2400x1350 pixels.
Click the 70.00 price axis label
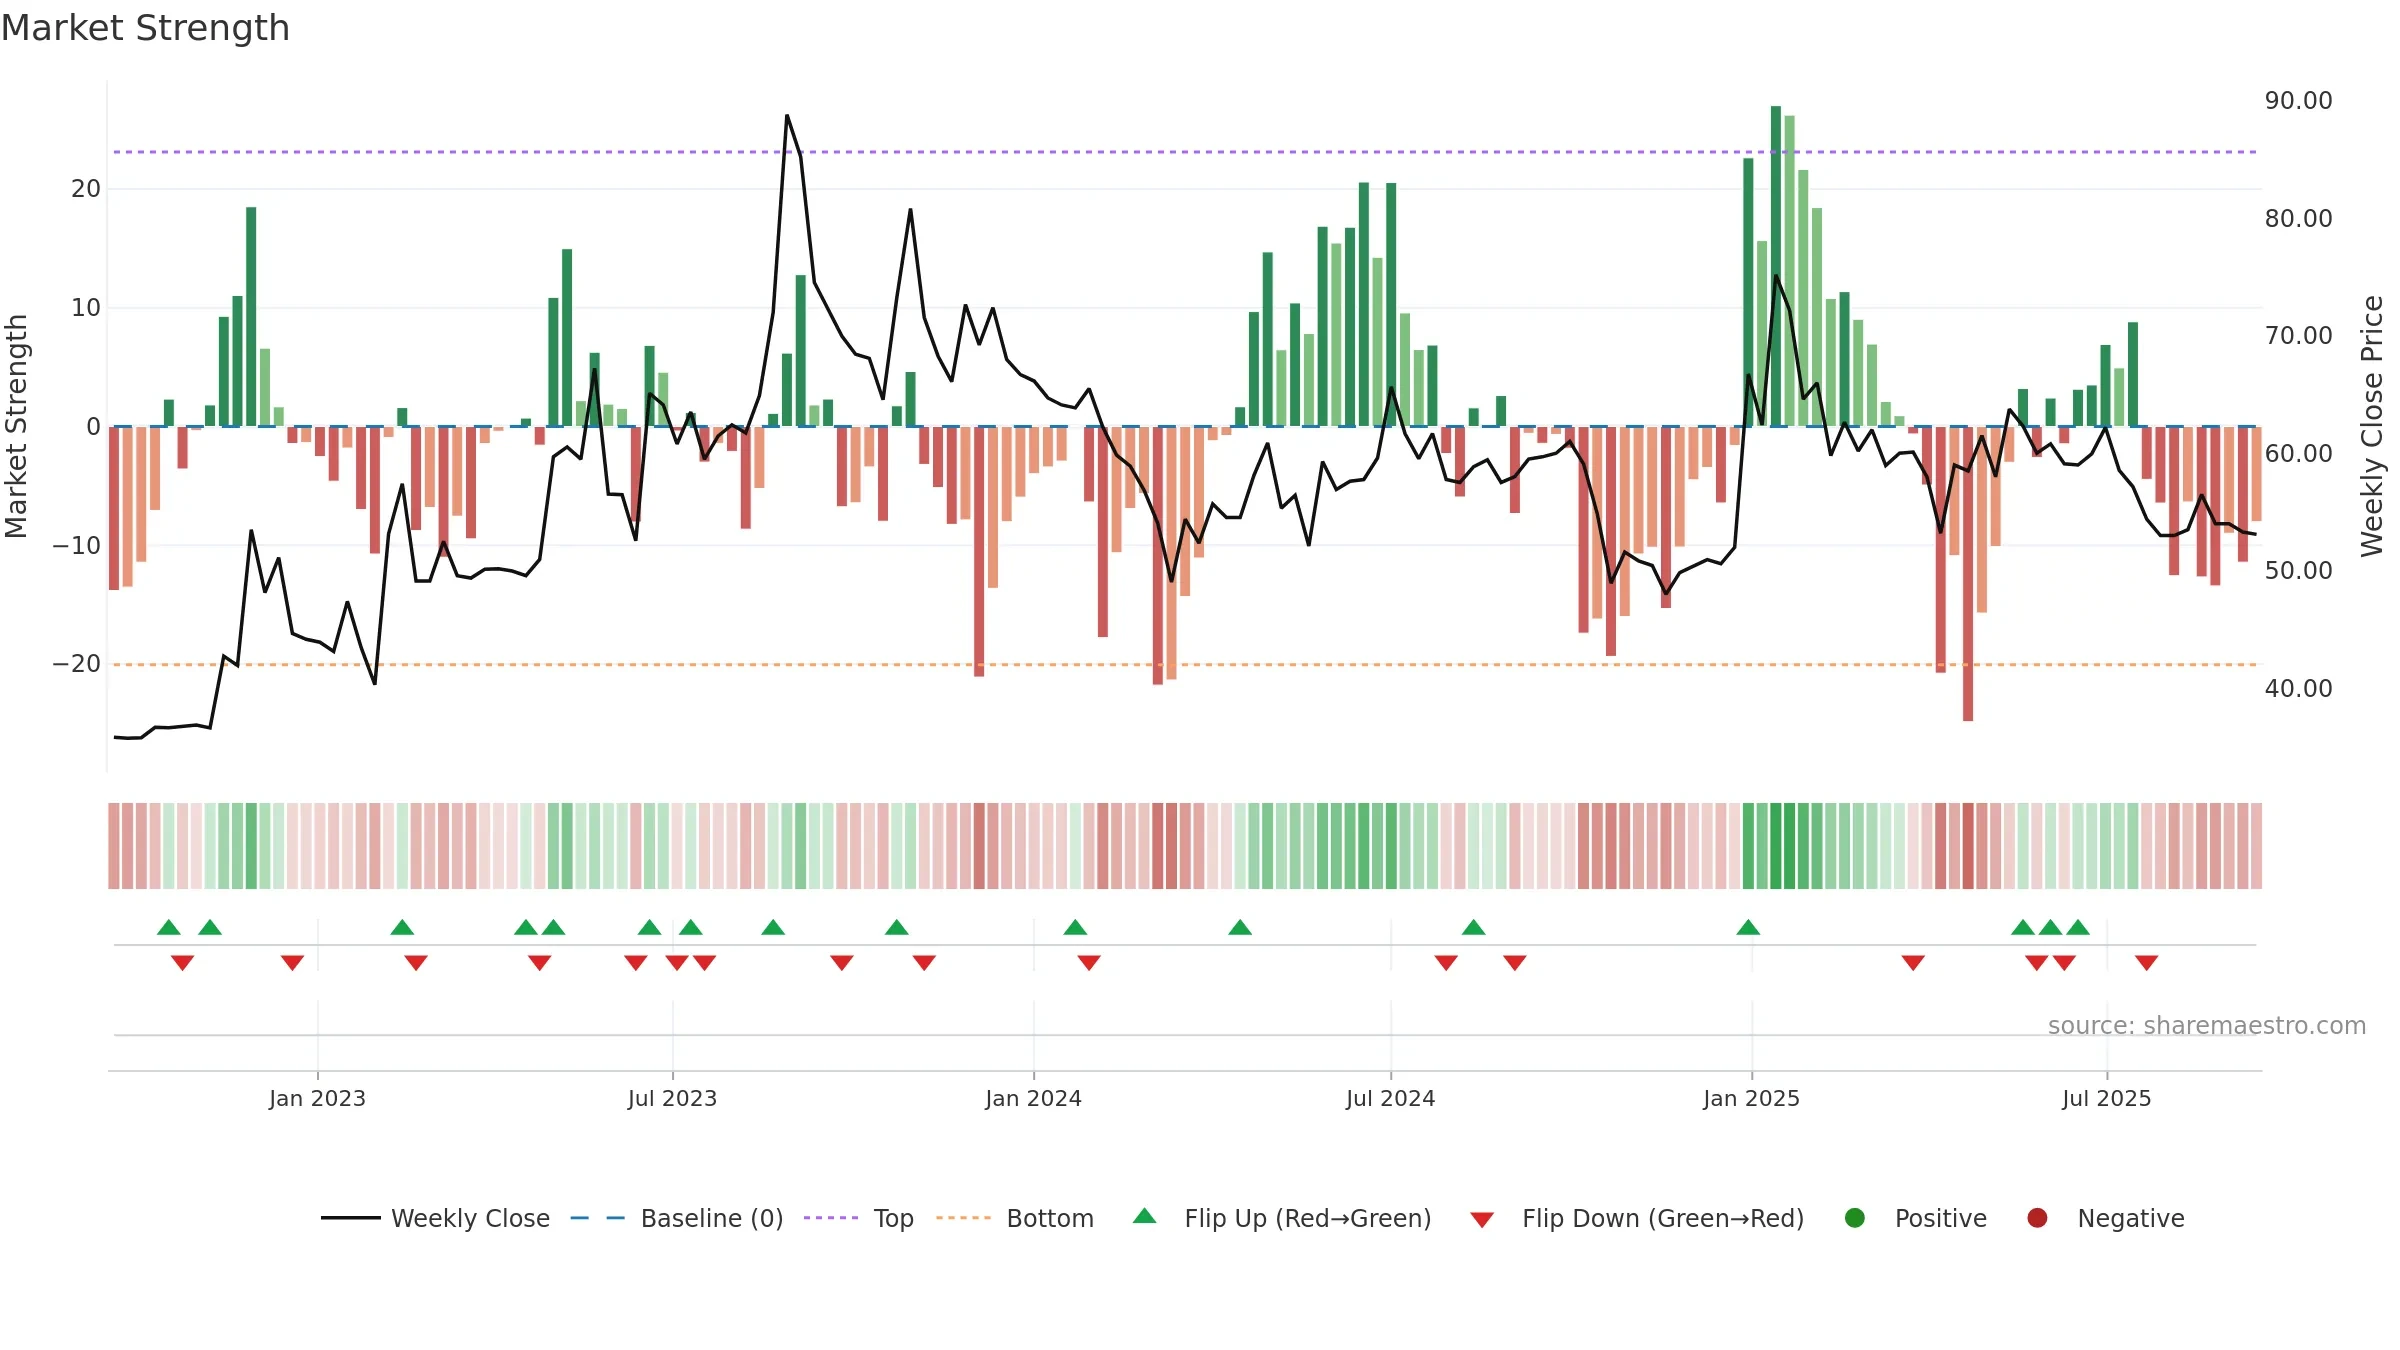[x=2298, y=336]
